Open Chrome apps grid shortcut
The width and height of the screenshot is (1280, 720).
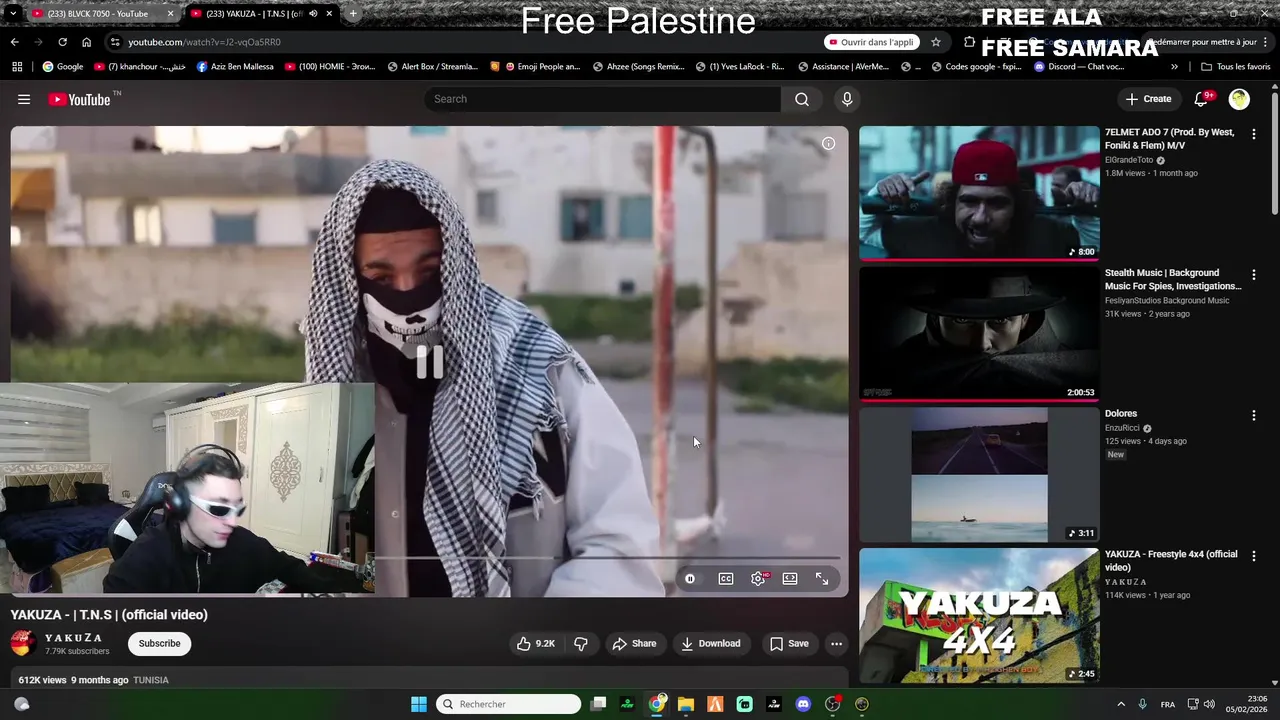pos(17,67)
